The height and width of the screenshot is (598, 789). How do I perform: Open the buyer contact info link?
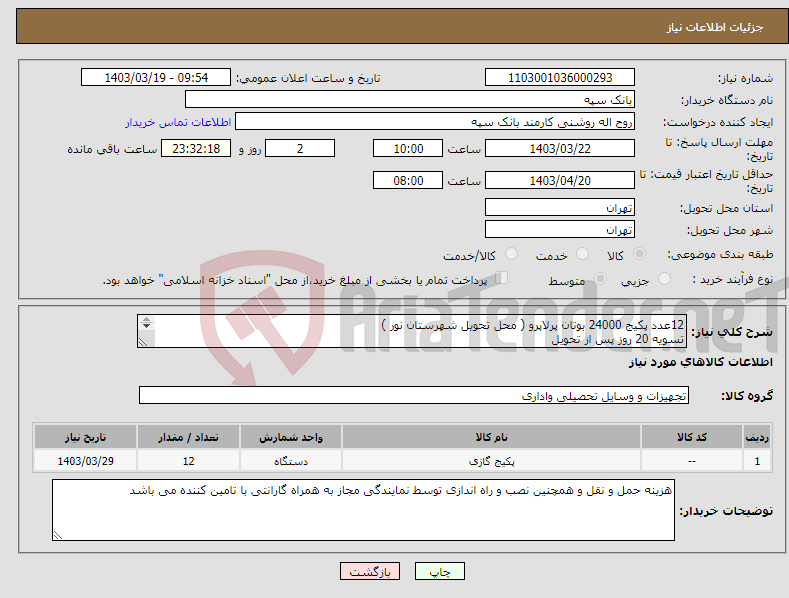[178, 122]
